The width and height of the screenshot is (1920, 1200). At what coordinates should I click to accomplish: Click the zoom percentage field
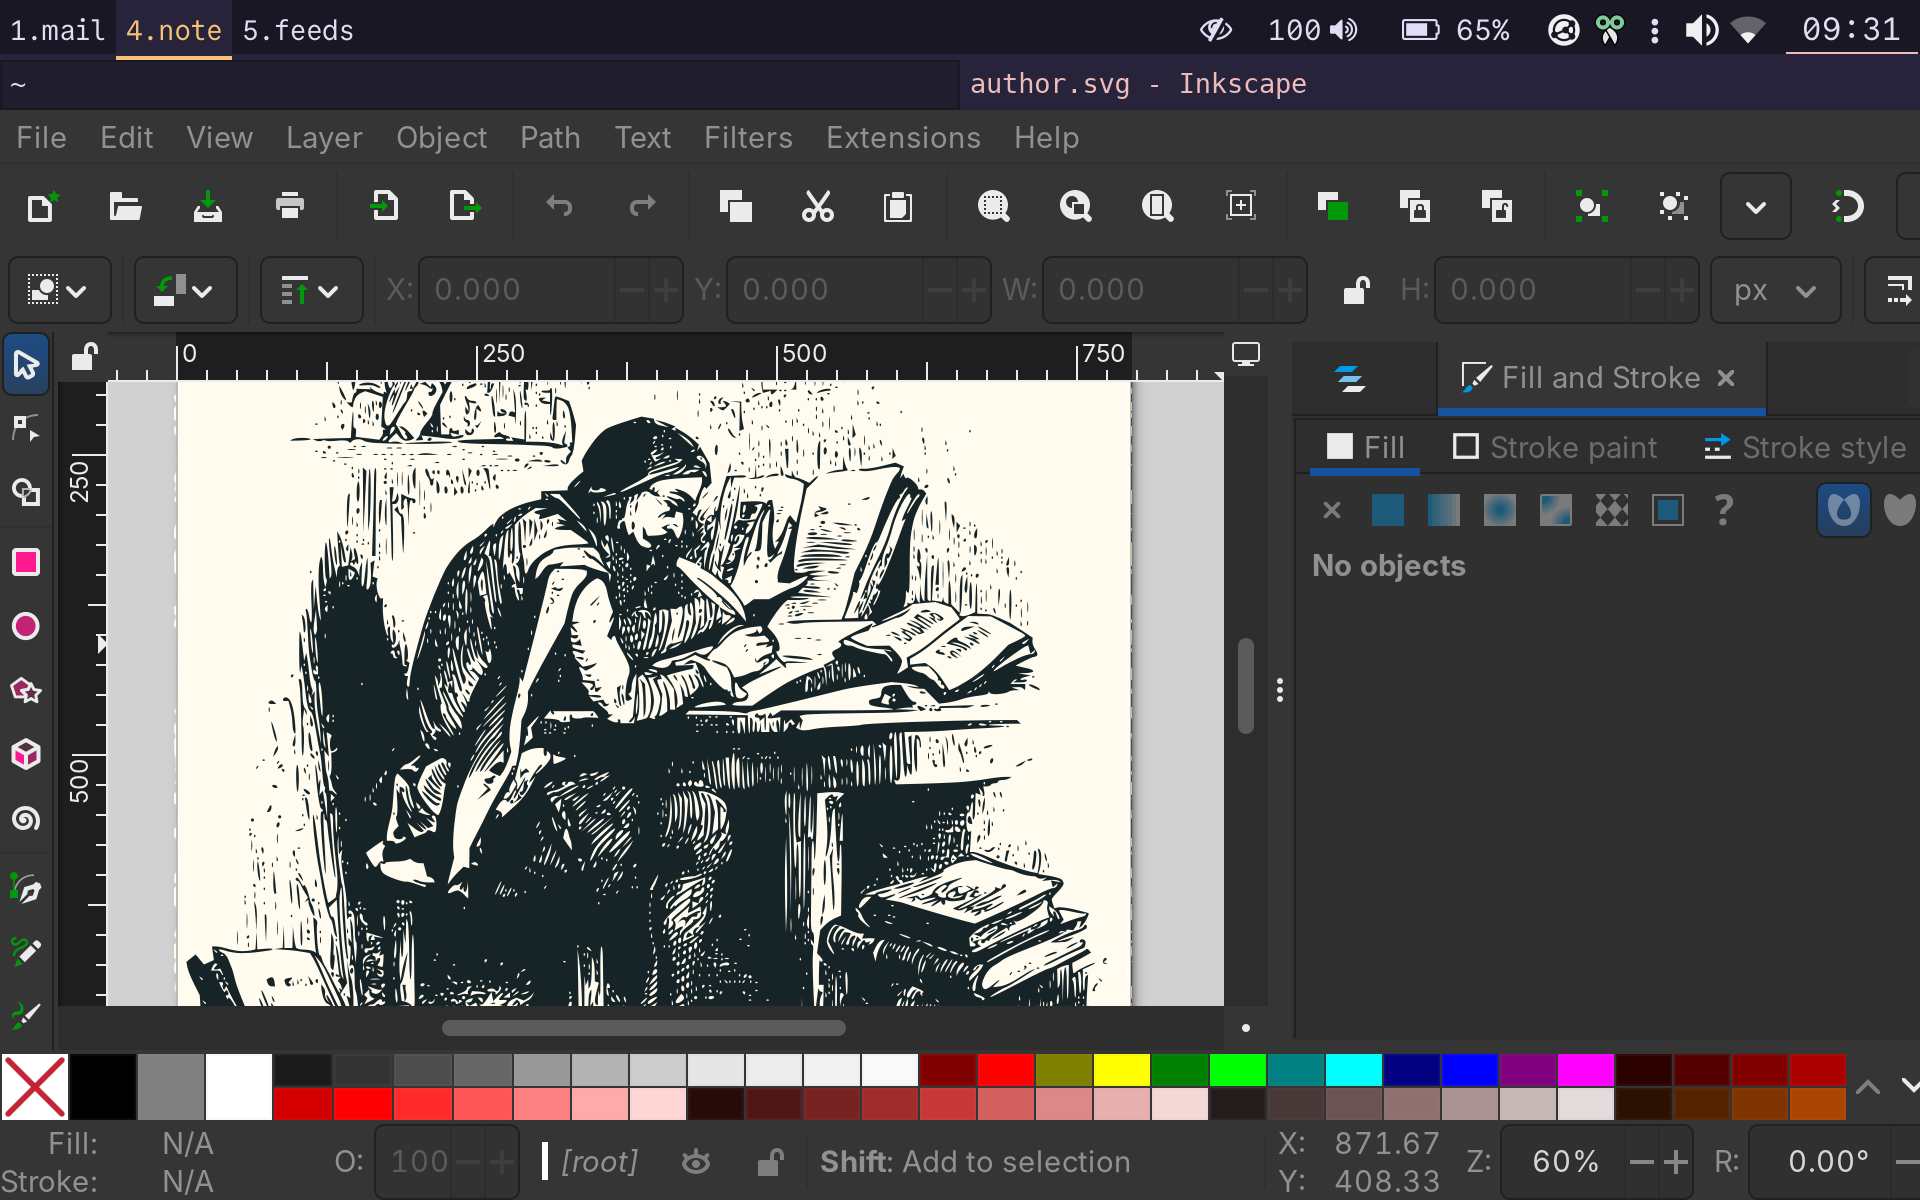[x=1565, y=1162]
